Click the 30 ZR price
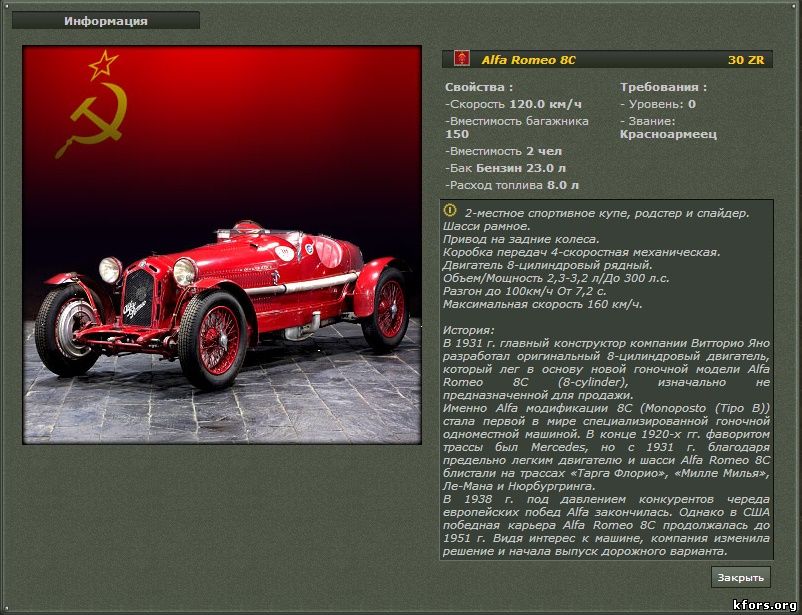 [746, 60]
